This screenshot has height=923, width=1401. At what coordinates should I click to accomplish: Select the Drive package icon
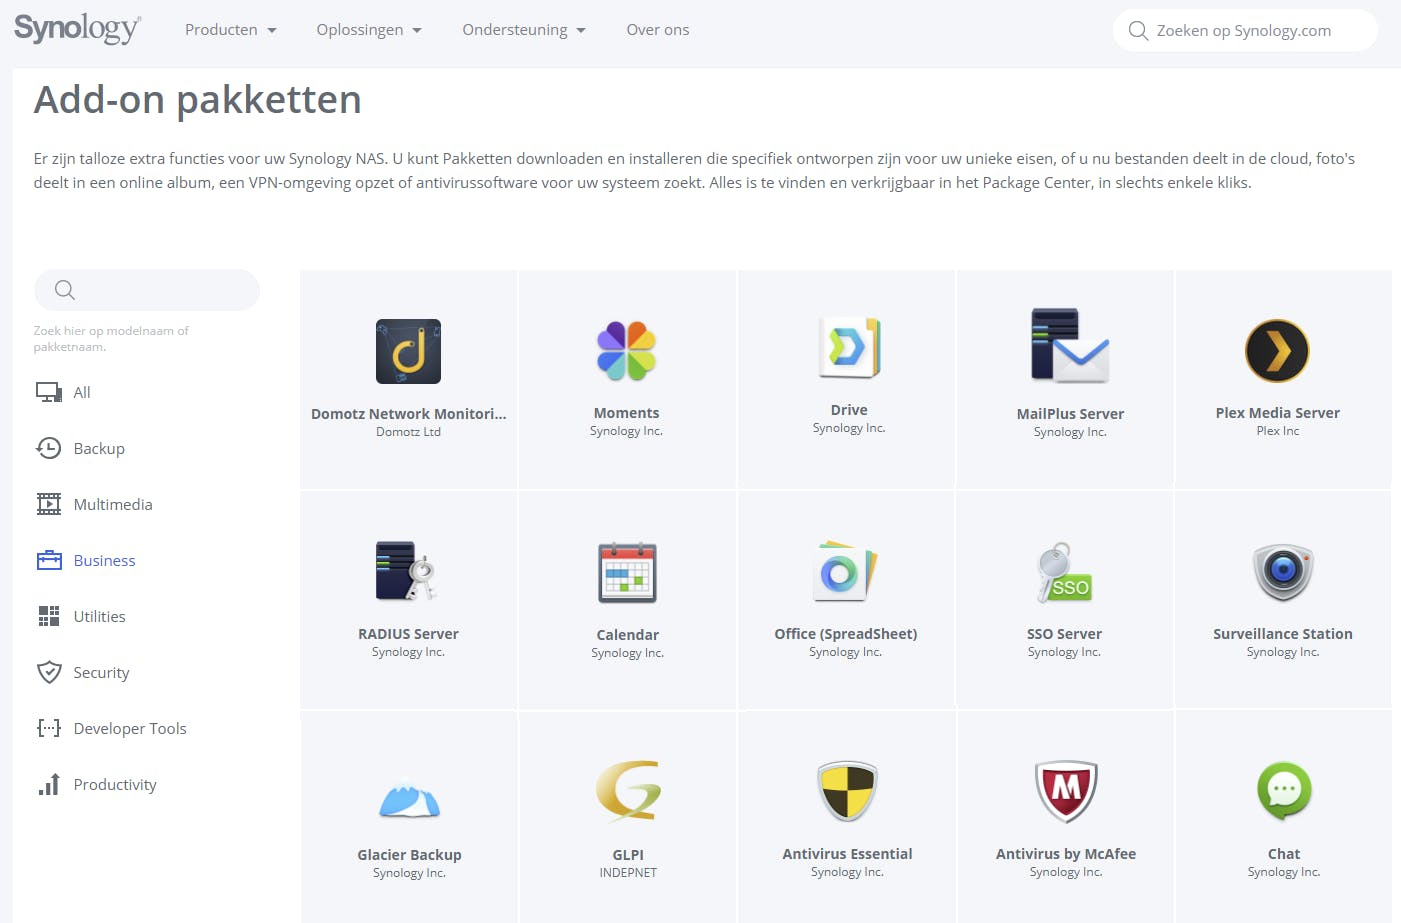(x=849, y=348)
